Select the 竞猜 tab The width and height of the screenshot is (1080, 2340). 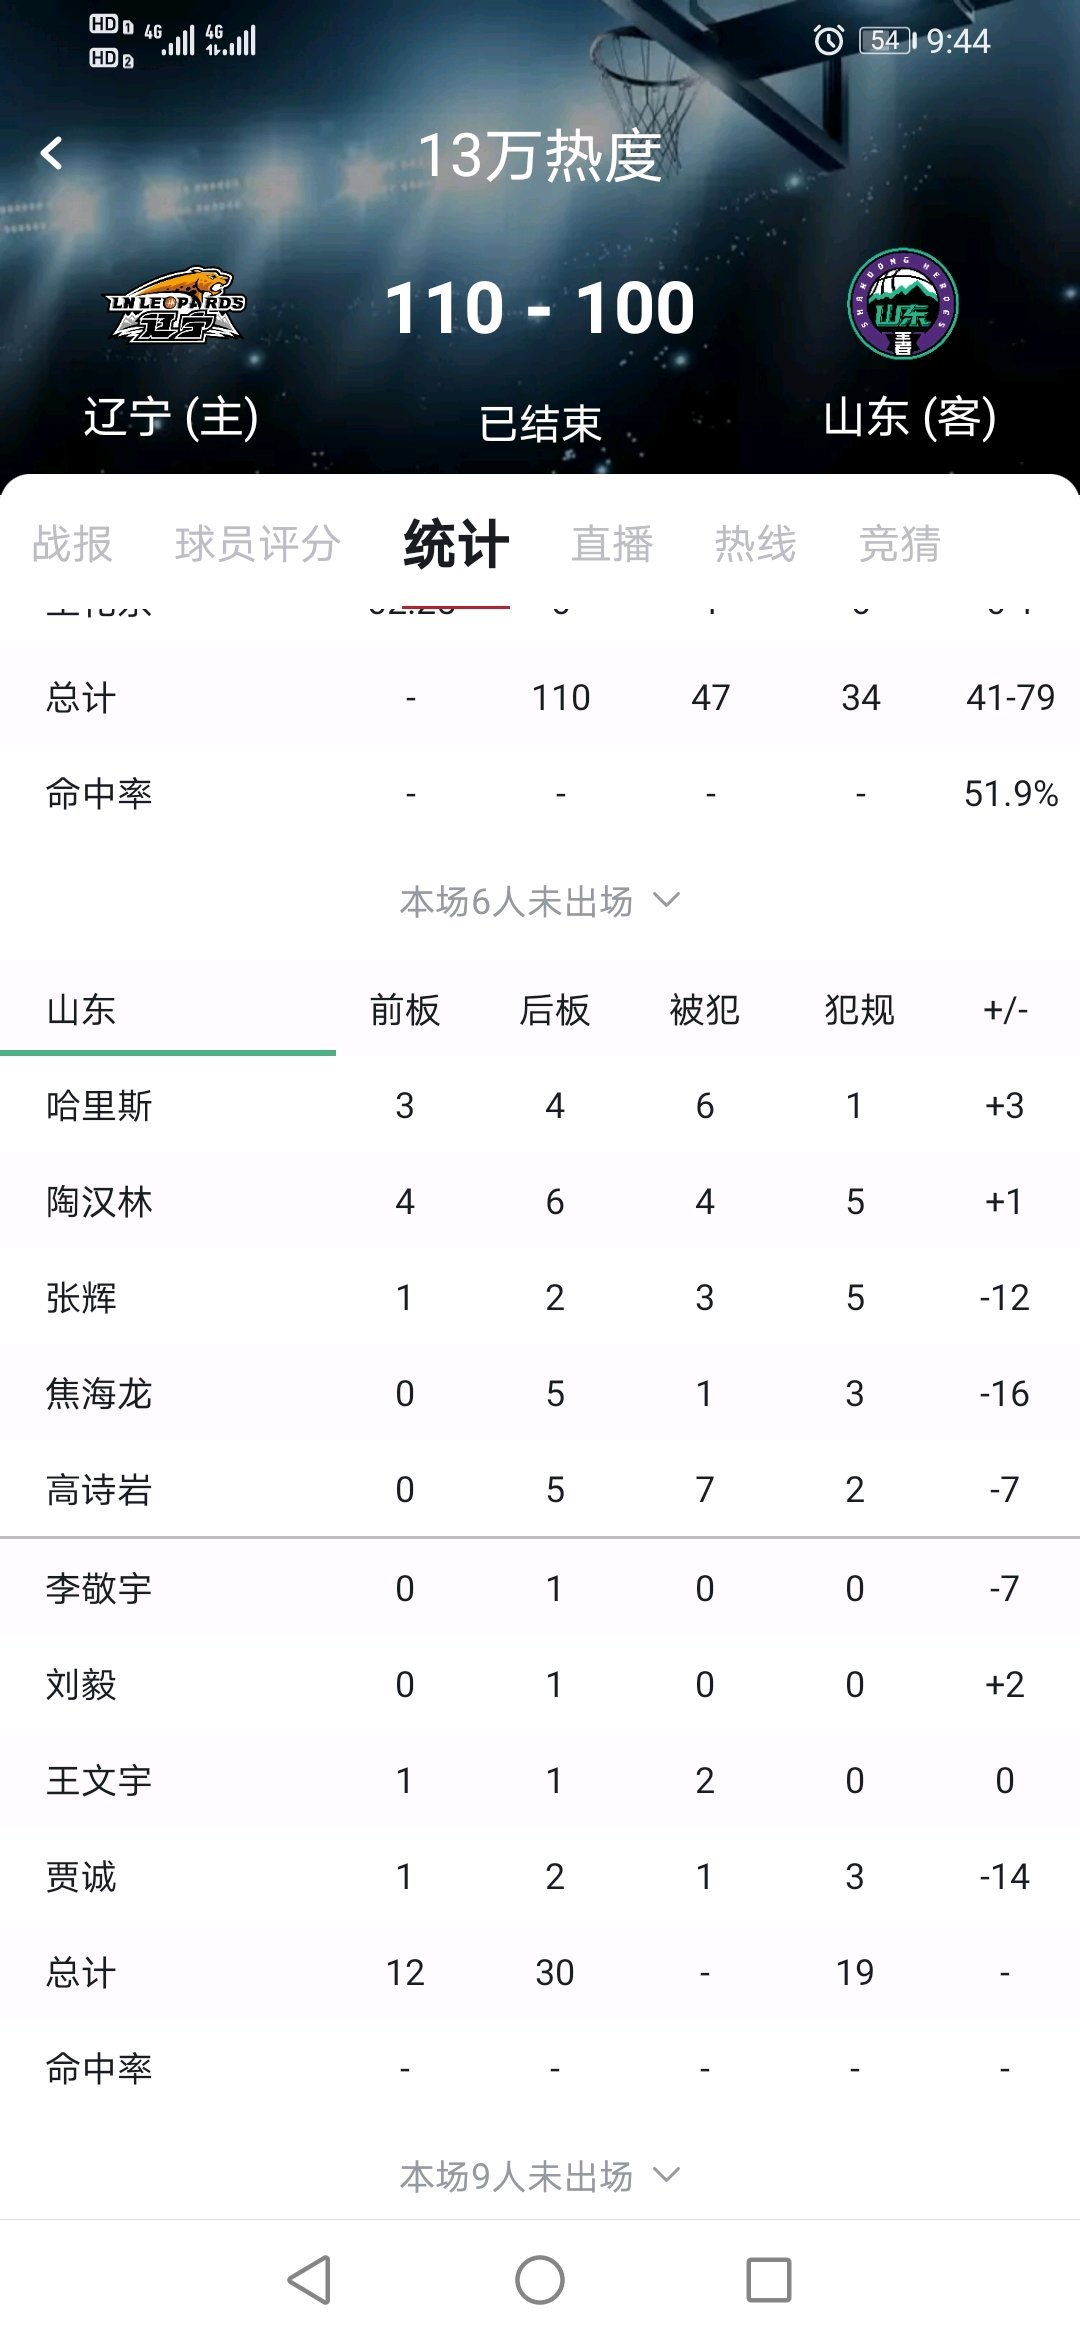coord(900,544)
